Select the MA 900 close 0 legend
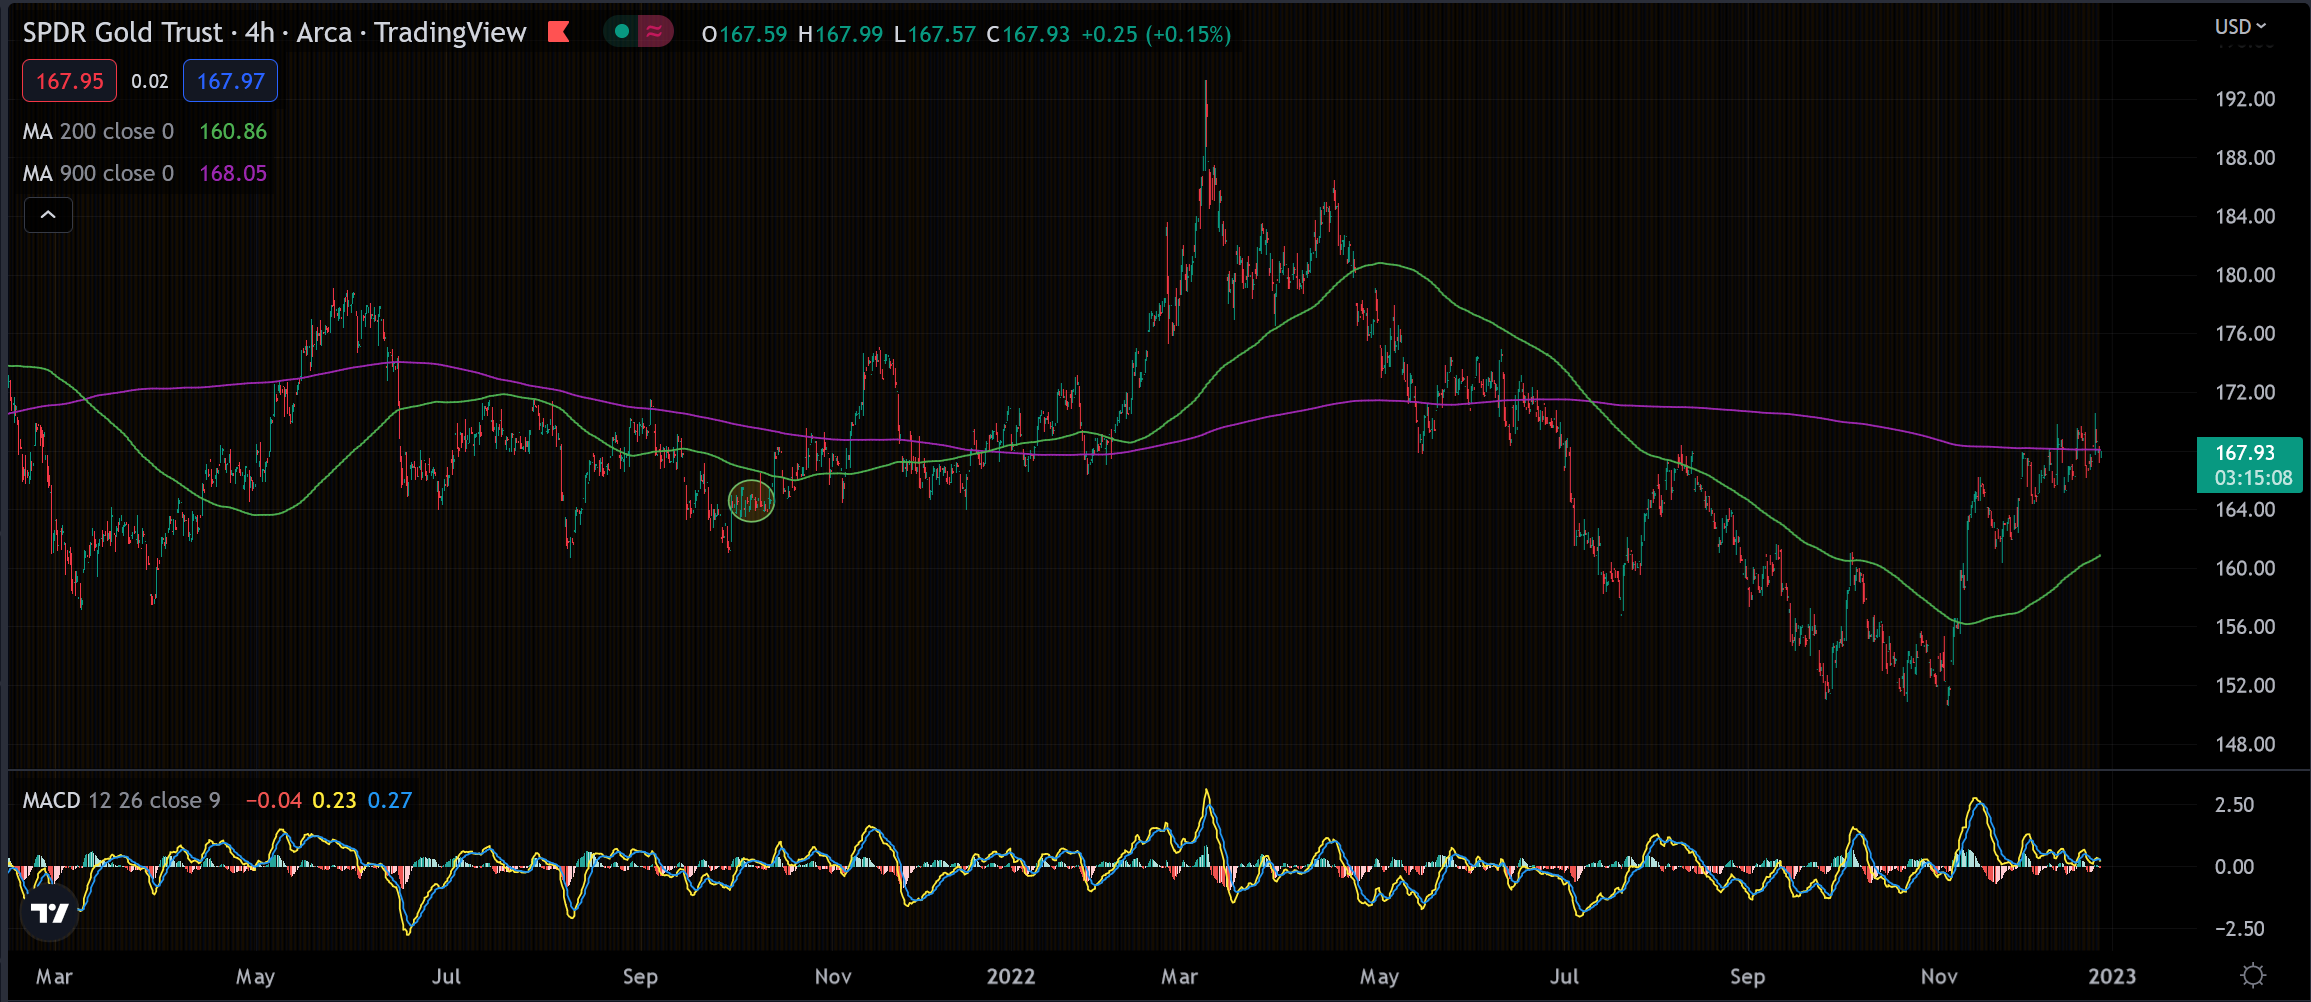2311x1002 pixels. [98, 173]
